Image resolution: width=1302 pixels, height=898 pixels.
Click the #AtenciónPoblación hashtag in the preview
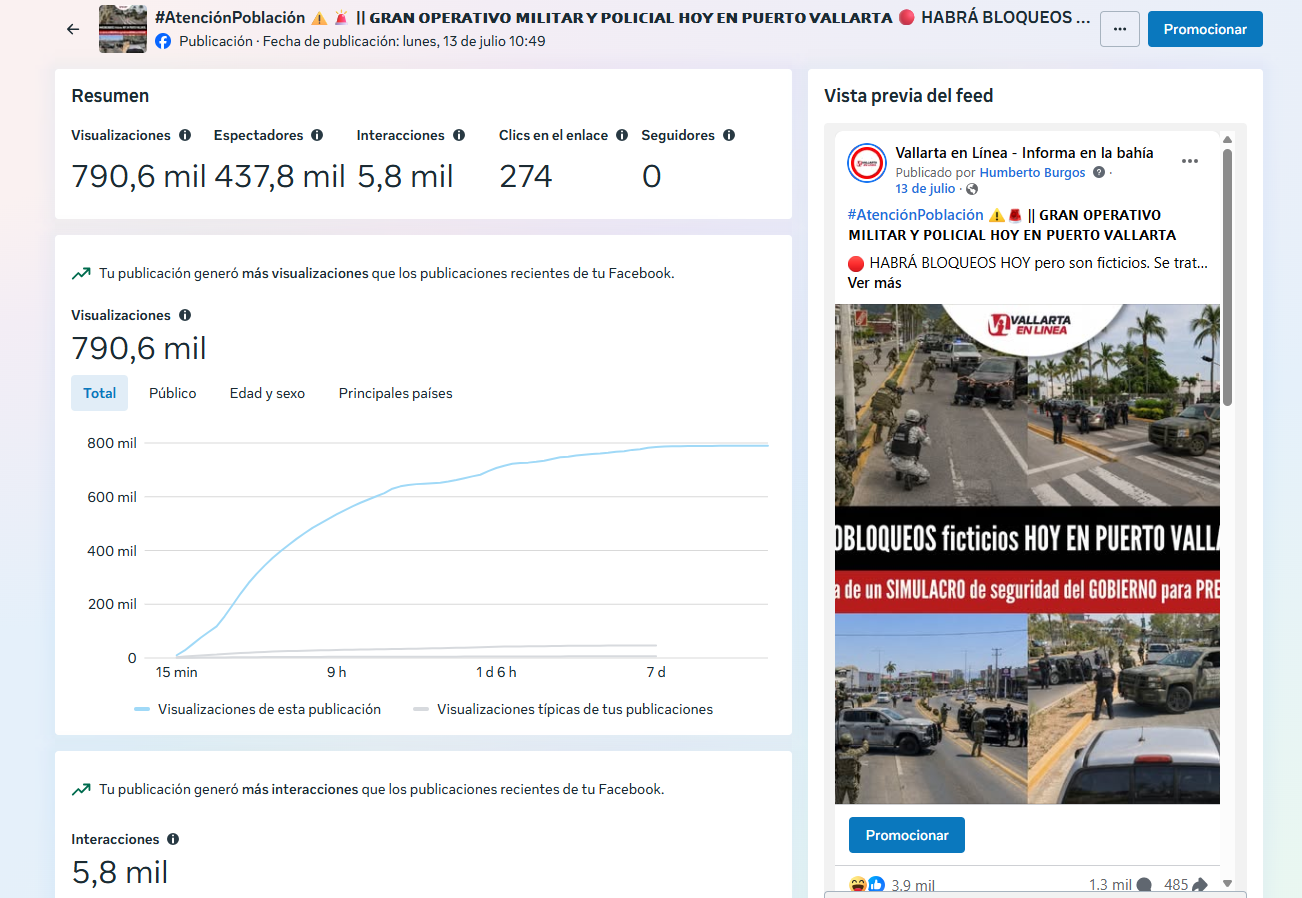(x=915, y=215)
